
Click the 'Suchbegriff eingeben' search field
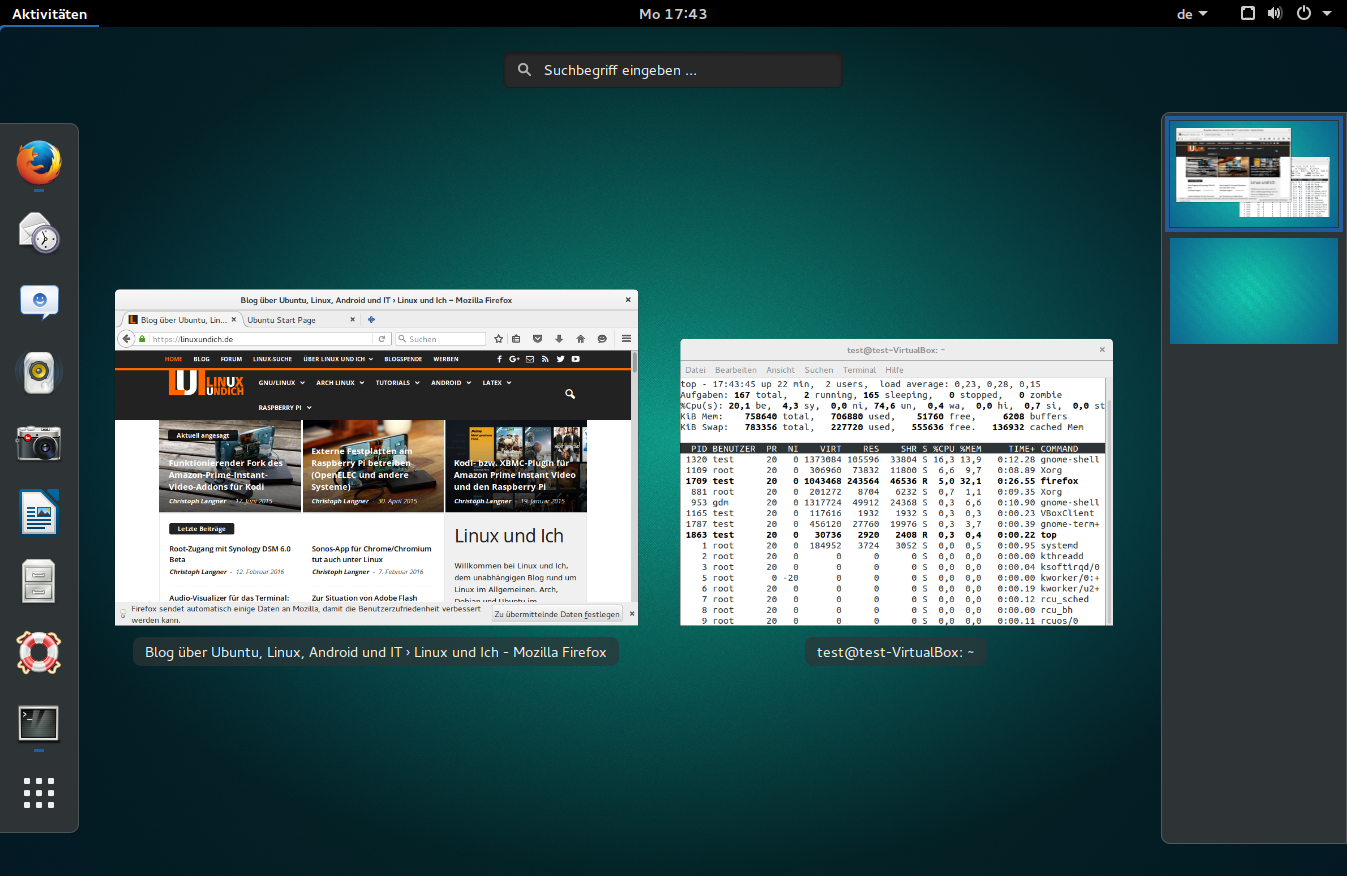673,71
